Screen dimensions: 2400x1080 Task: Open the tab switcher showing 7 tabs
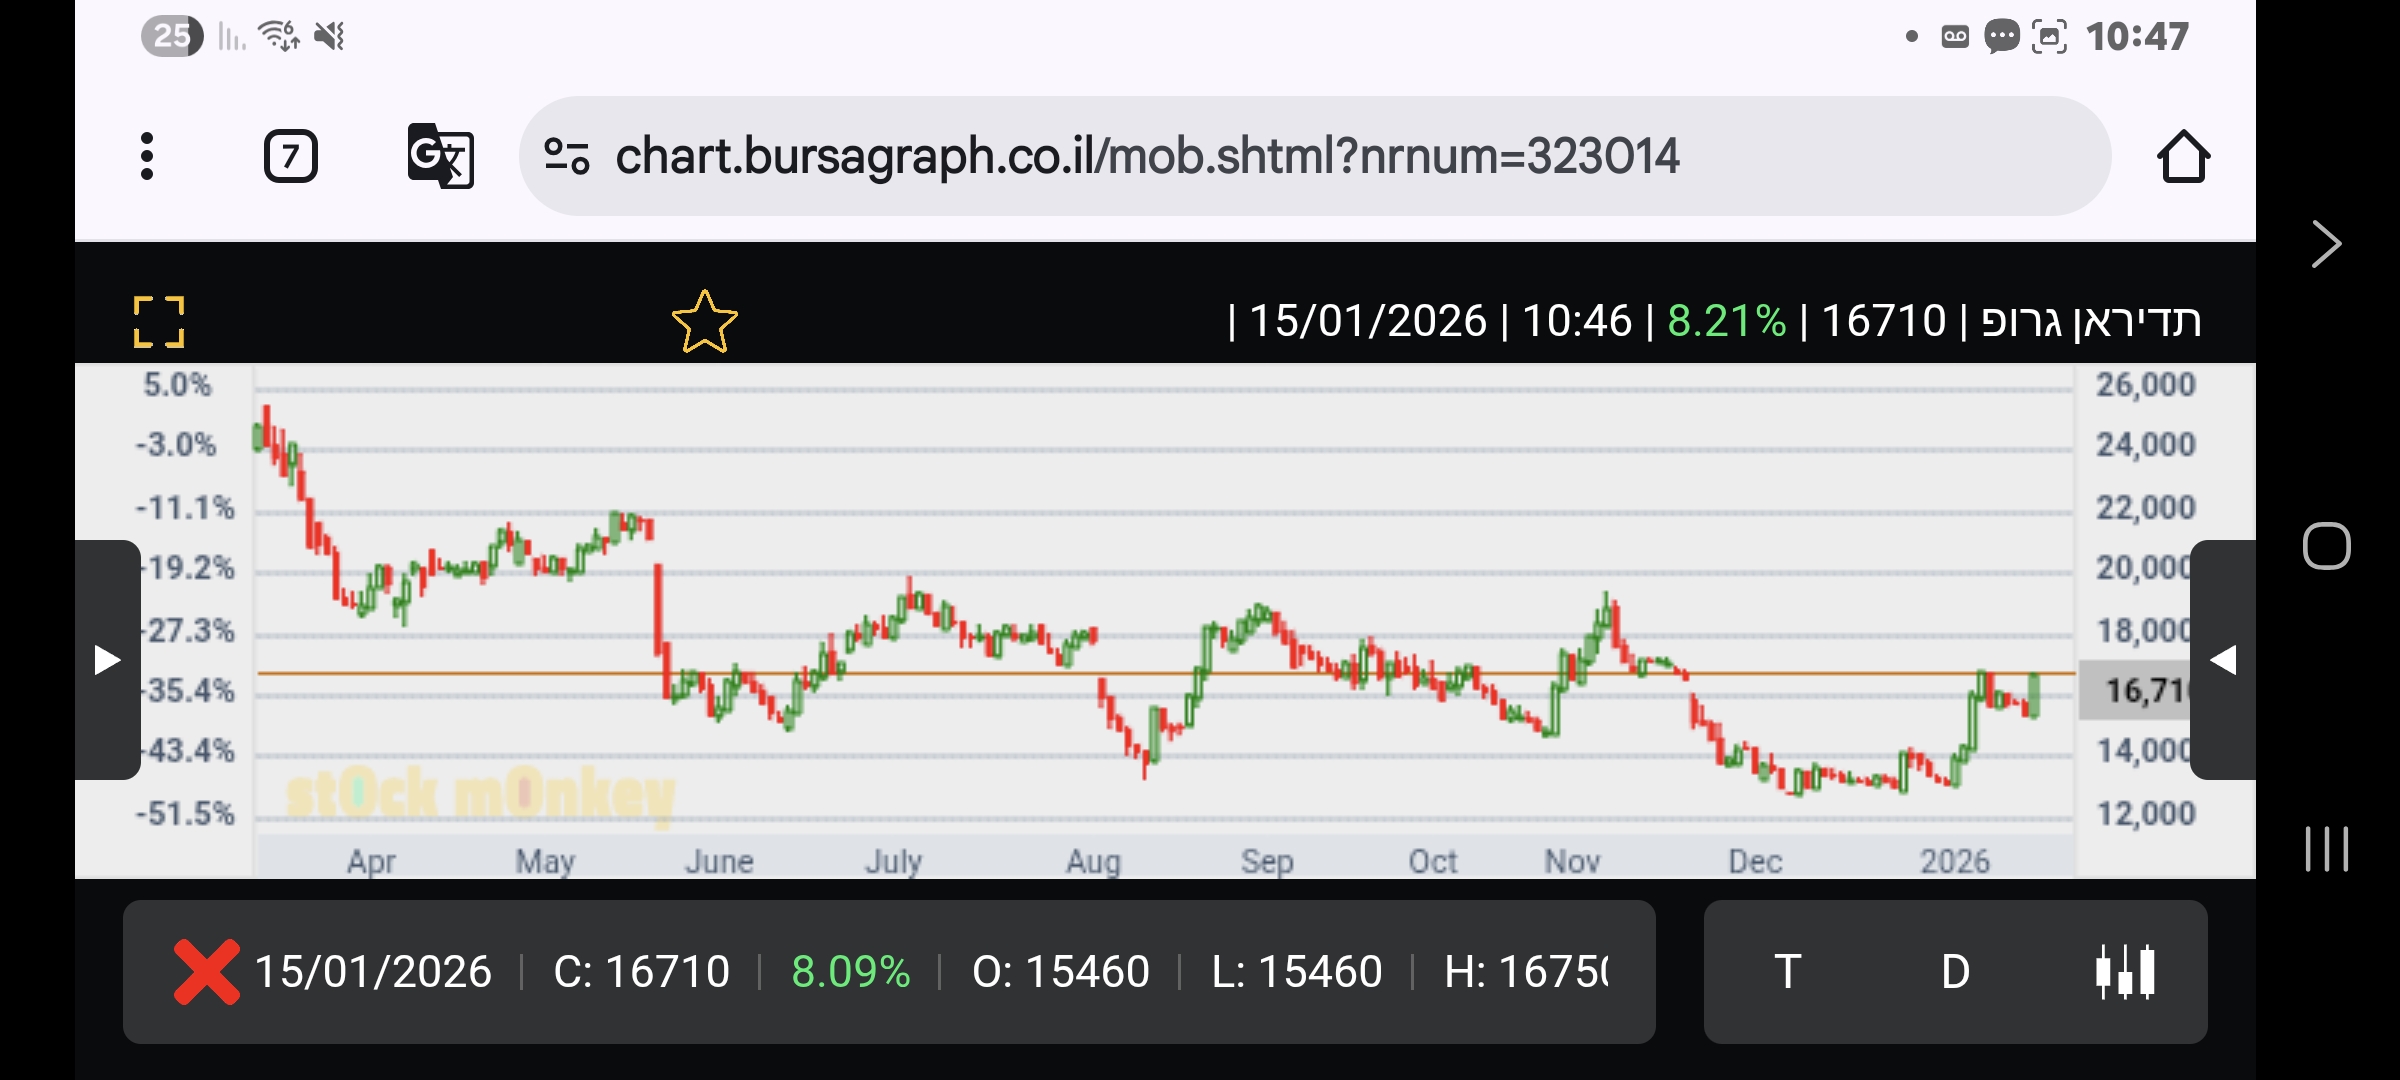click(290, 156)
